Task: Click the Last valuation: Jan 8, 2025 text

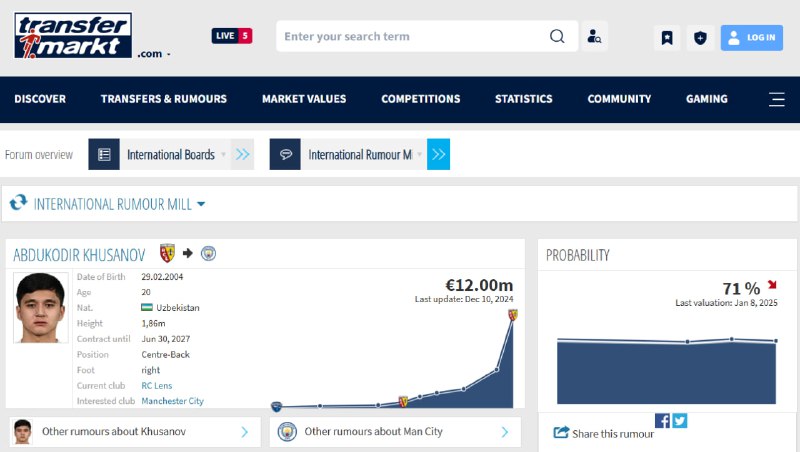Action: [727, 303]
